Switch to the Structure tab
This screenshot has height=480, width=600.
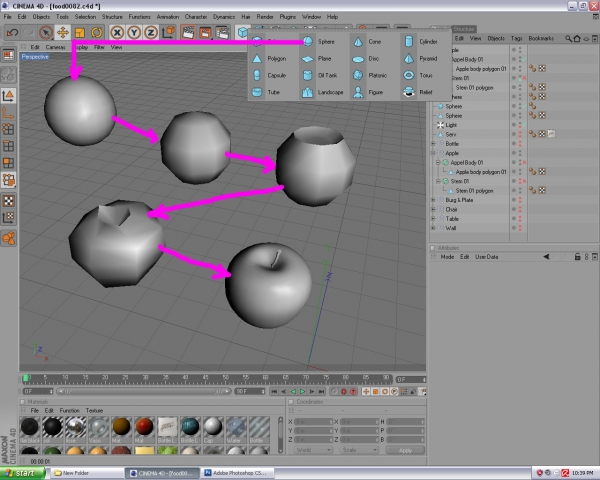point(464,29)
